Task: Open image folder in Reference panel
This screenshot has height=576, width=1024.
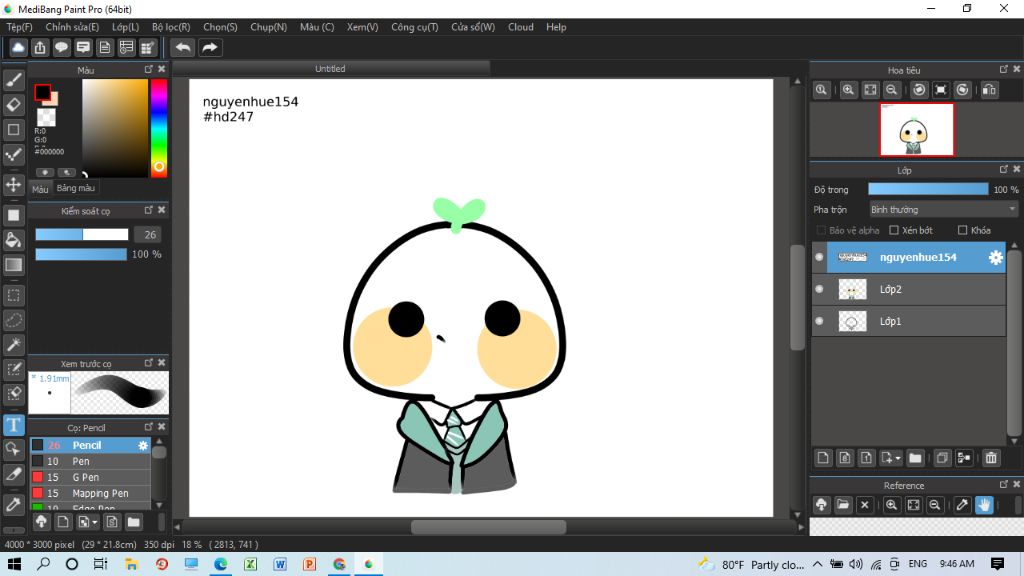Action: pyautogui.click(x=843, y=505)
